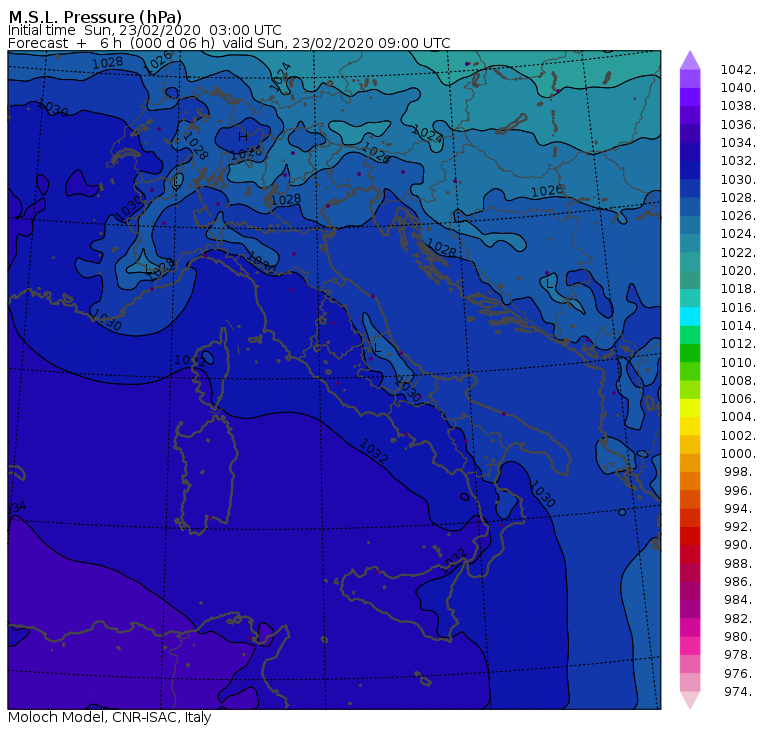Click the '1042.' legend value
The width and height of the screenshot is (760, 731).
click(738, 70)
